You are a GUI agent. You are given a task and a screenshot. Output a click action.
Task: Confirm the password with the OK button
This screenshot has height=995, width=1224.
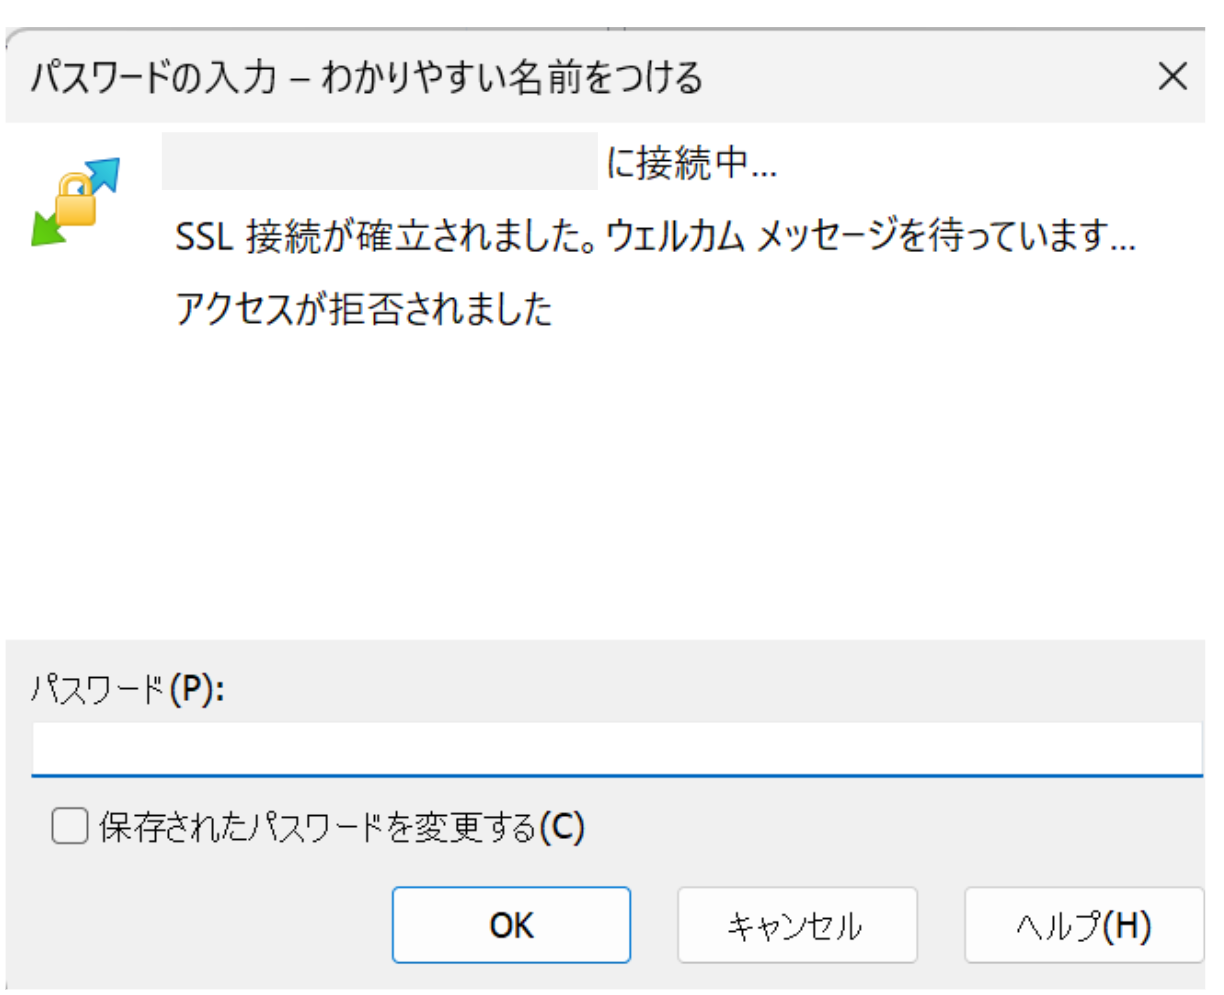[x=511, y=925]
